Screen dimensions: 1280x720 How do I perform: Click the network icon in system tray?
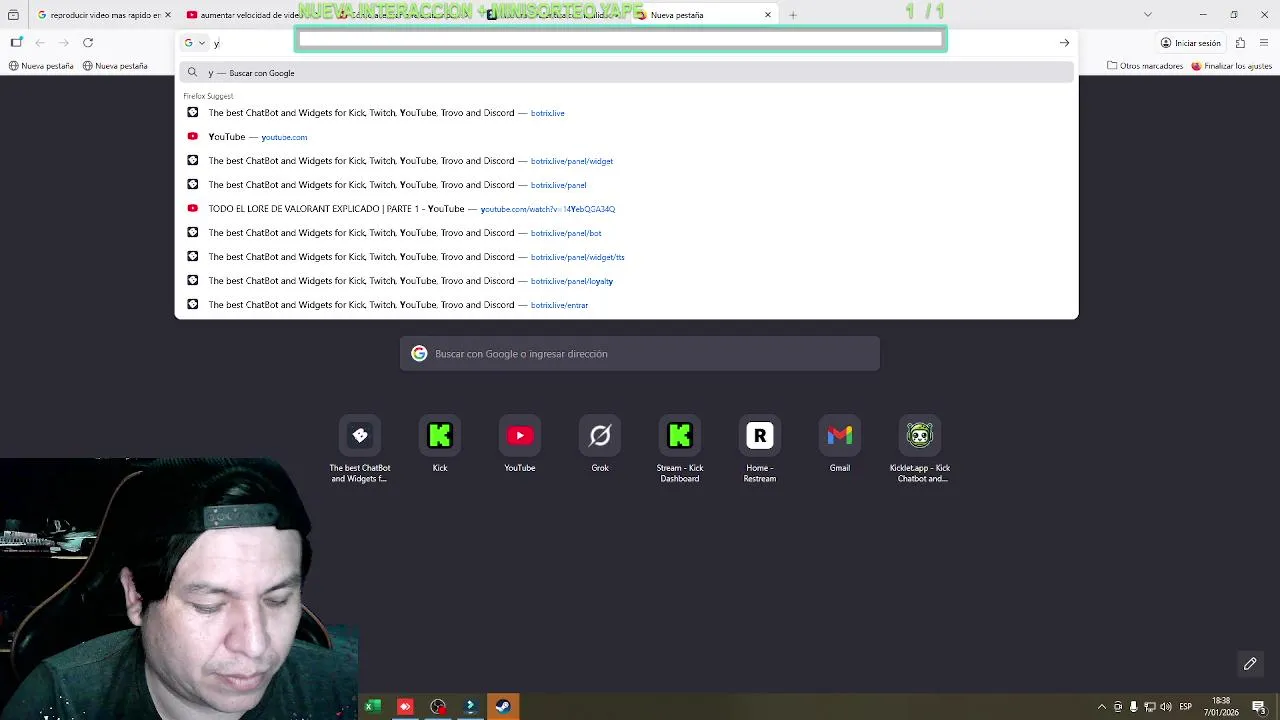(x=1150, y=707)
